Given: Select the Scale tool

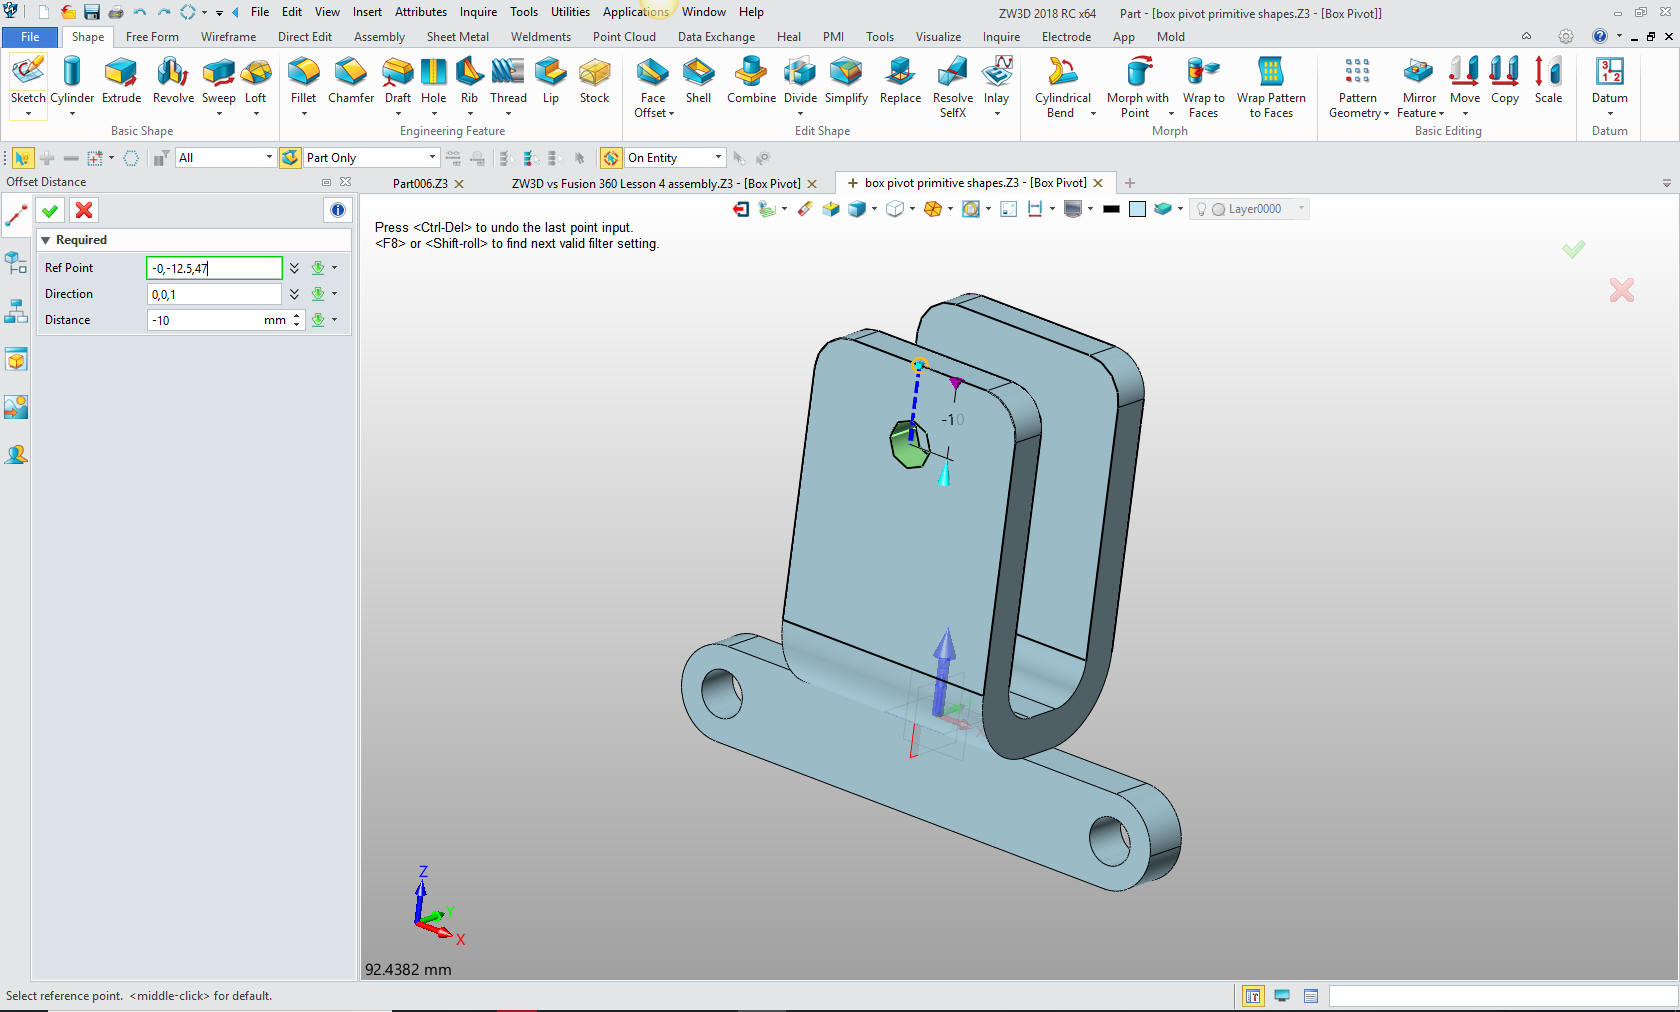Looking at the screenshot, I should 1548,80.
